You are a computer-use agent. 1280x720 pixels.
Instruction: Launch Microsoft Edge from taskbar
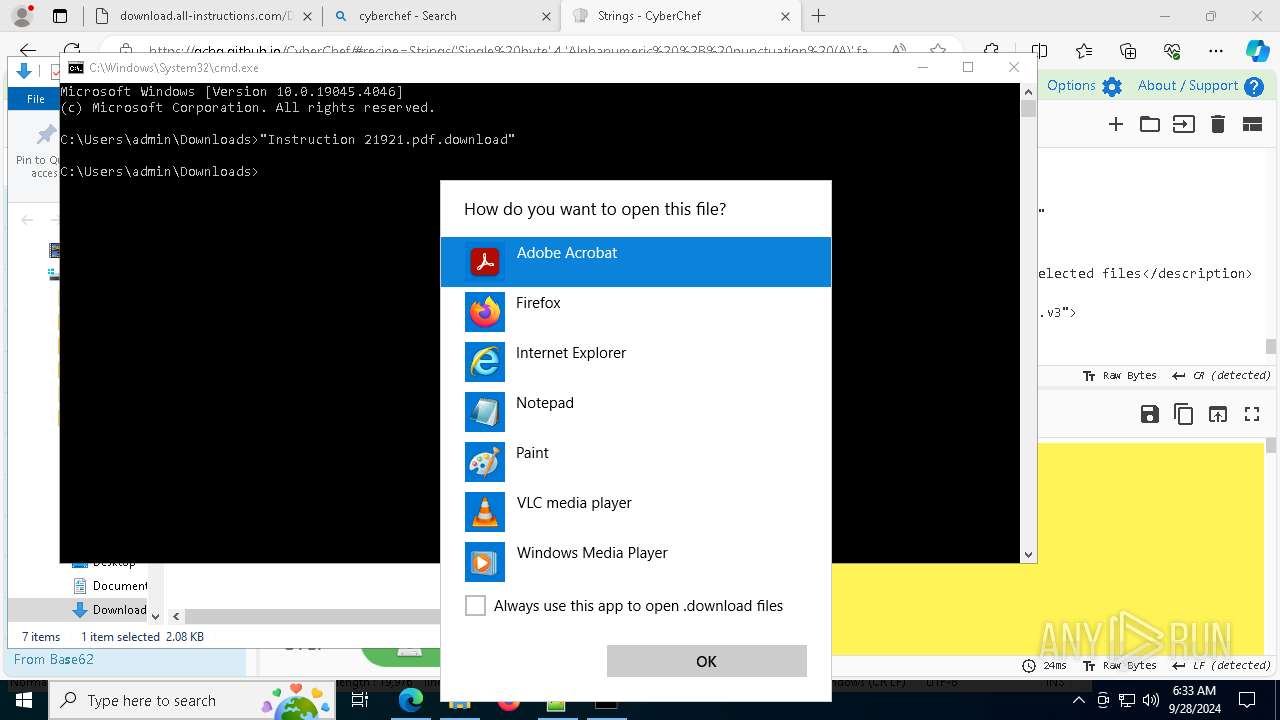pyautogui.click(x=410, y=701)
